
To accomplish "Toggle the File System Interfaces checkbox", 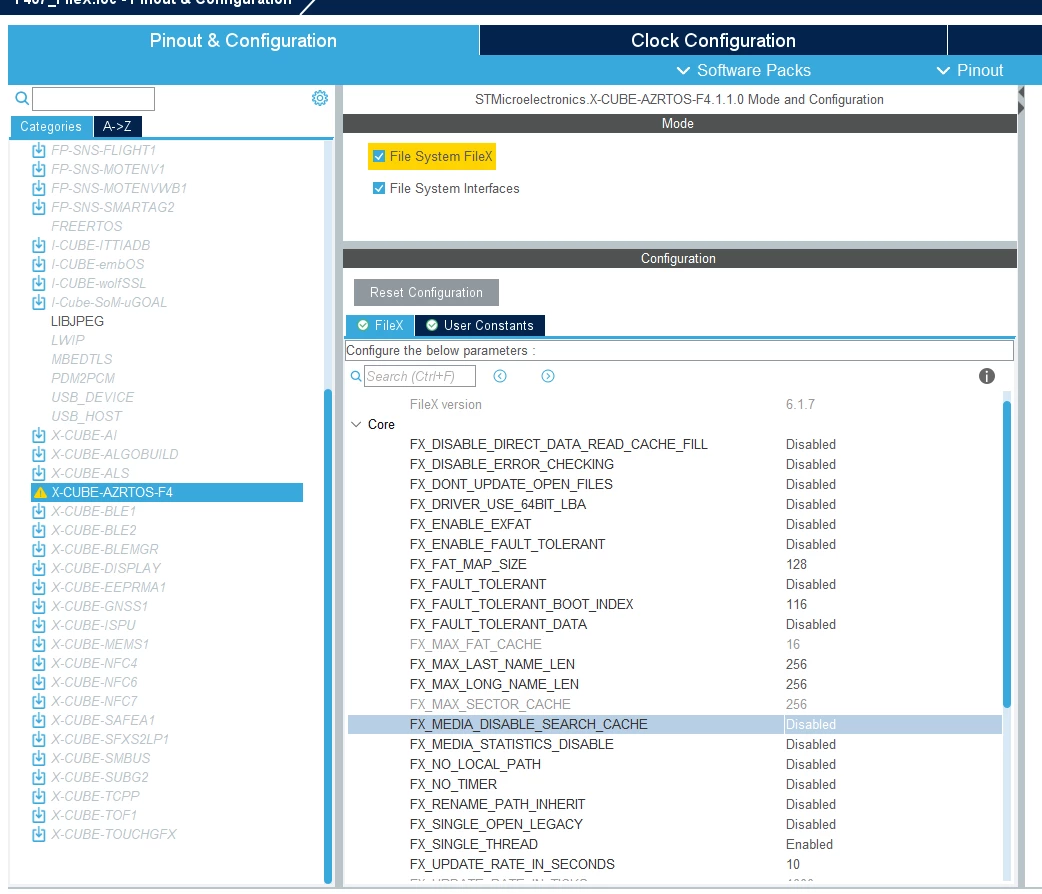I will tap(379, 188).
